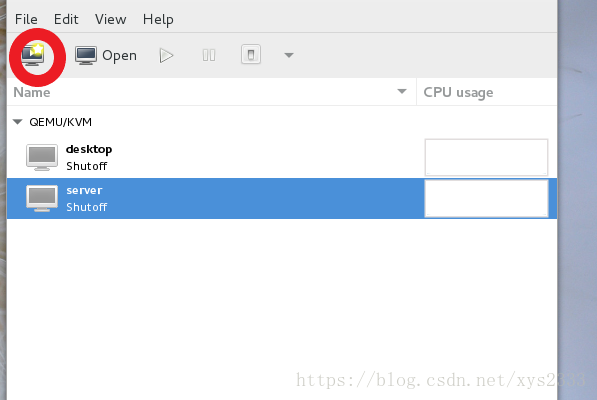Click the server VM monitor icon
The height and width of the screenshot is (400, 597).
click(x=42, y=198)
